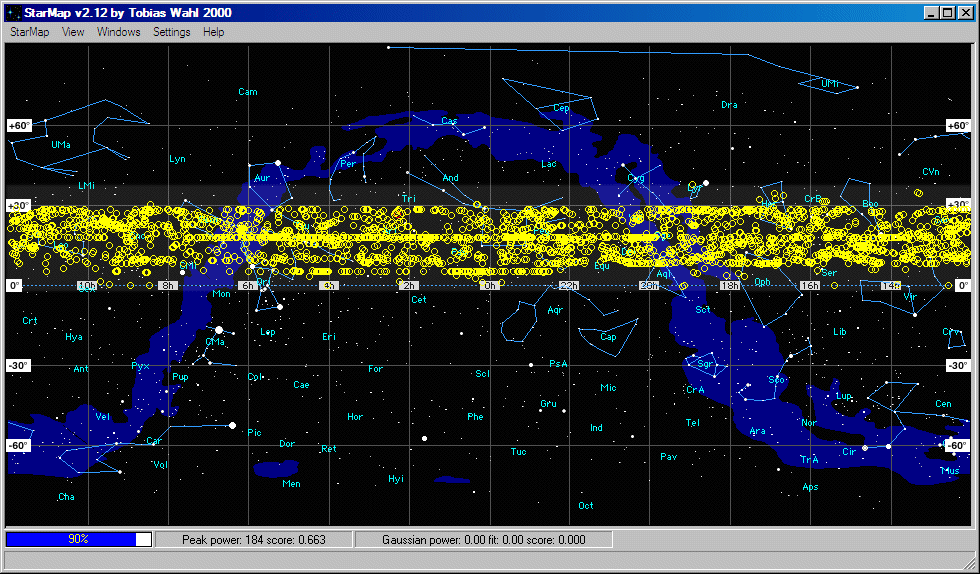Open the View menu
This screenshot has height=574, width=980.
pyautogui.click(x=73, y=32)
